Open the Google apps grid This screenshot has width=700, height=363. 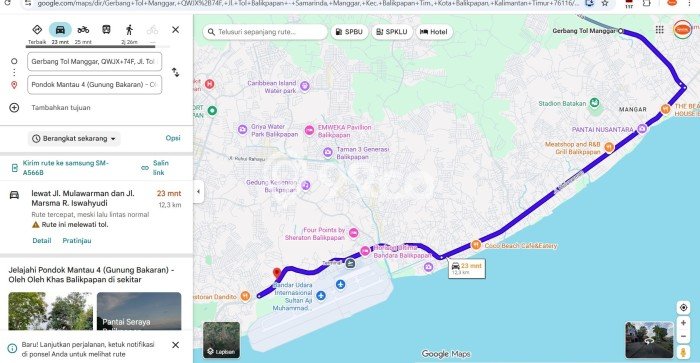(659, 29)
